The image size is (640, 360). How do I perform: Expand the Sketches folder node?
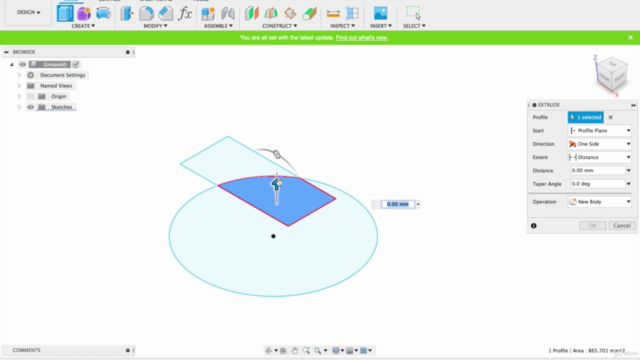coord(19,107)
